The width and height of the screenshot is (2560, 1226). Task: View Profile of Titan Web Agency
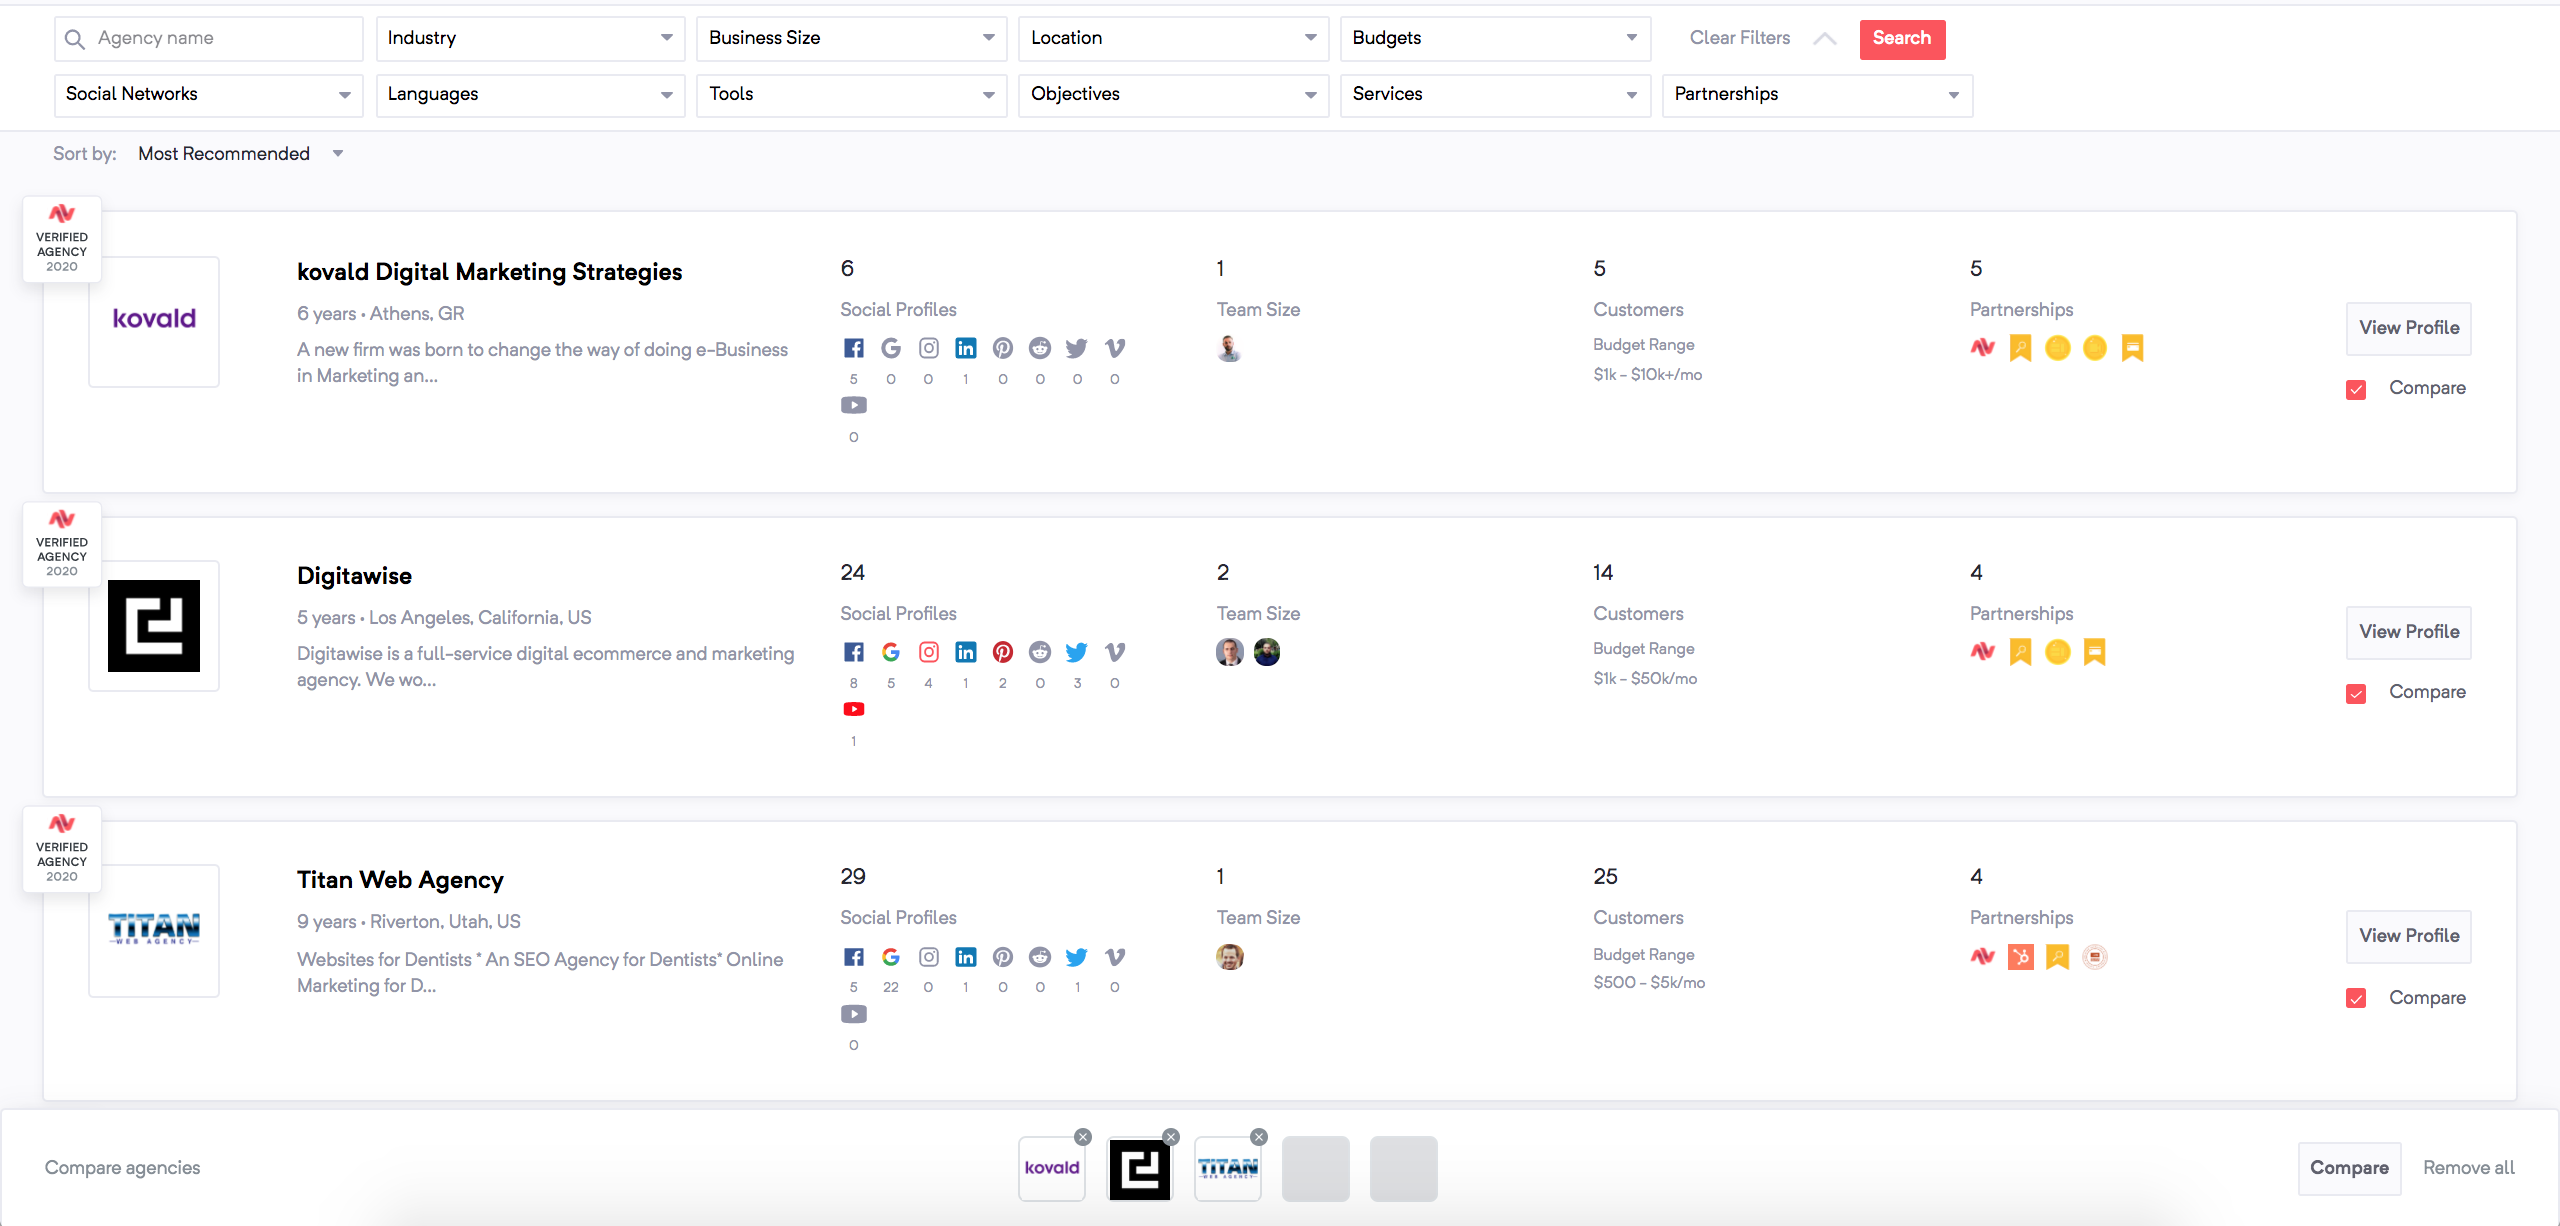(x=2408, y=936)
